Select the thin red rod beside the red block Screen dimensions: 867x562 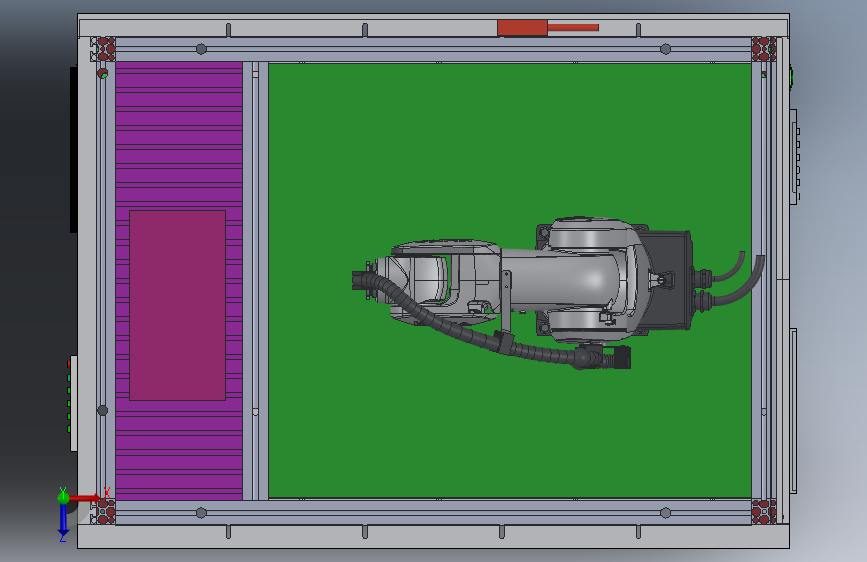tap(573, 27)
